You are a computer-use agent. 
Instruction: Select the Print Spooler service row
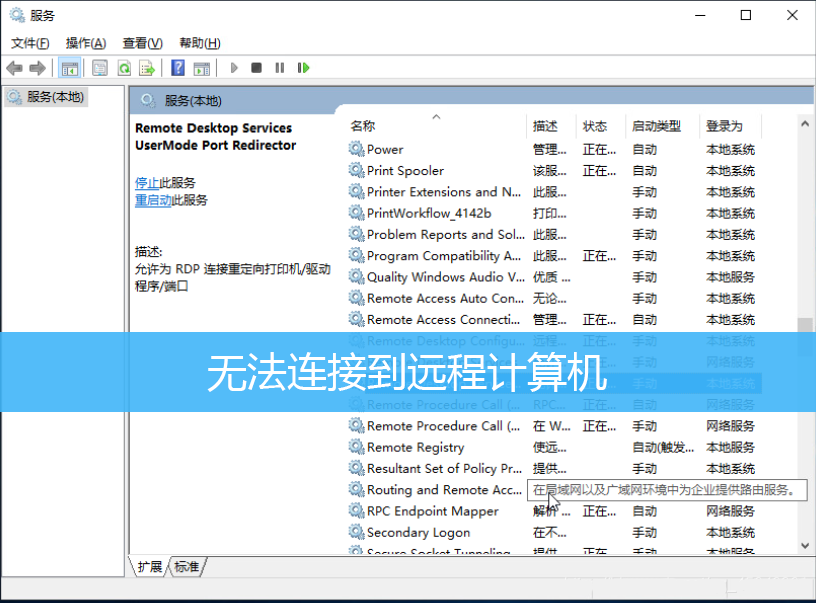(405, 171)
